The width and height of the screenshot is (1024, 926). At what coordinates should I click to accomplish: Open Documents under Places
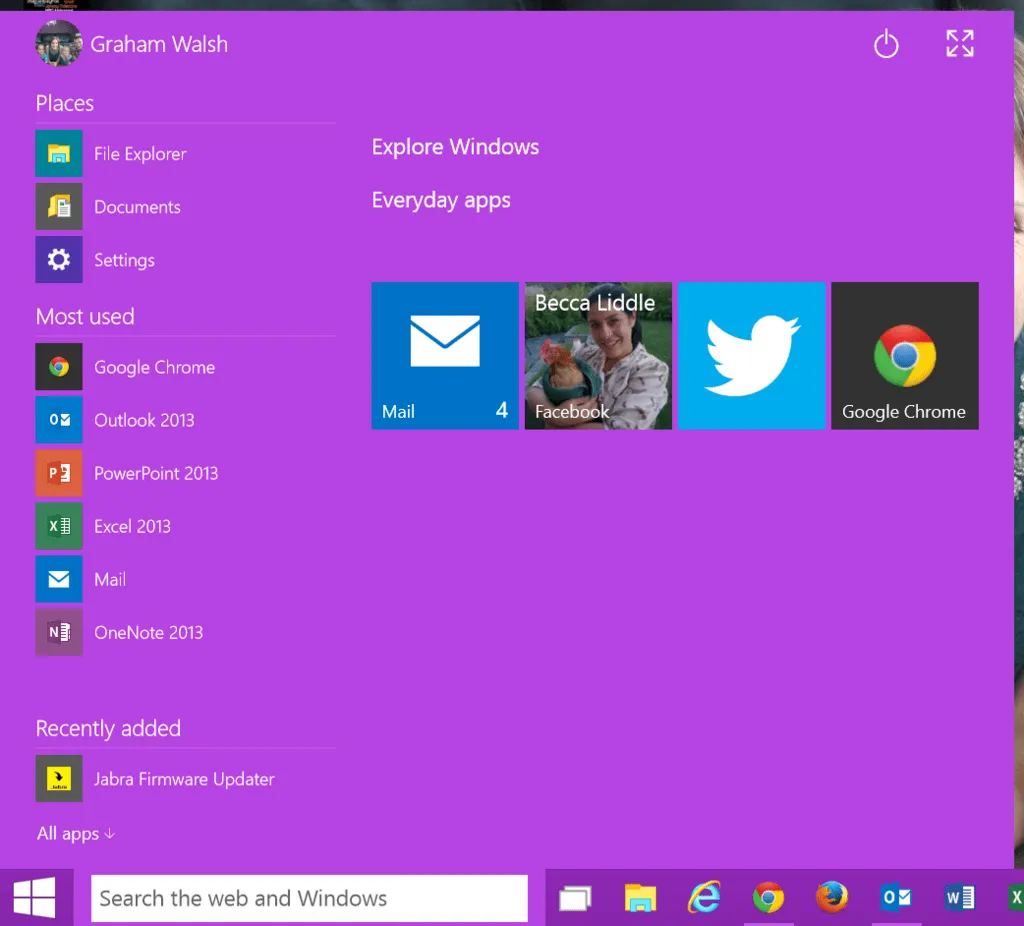[x=137, y=207]
